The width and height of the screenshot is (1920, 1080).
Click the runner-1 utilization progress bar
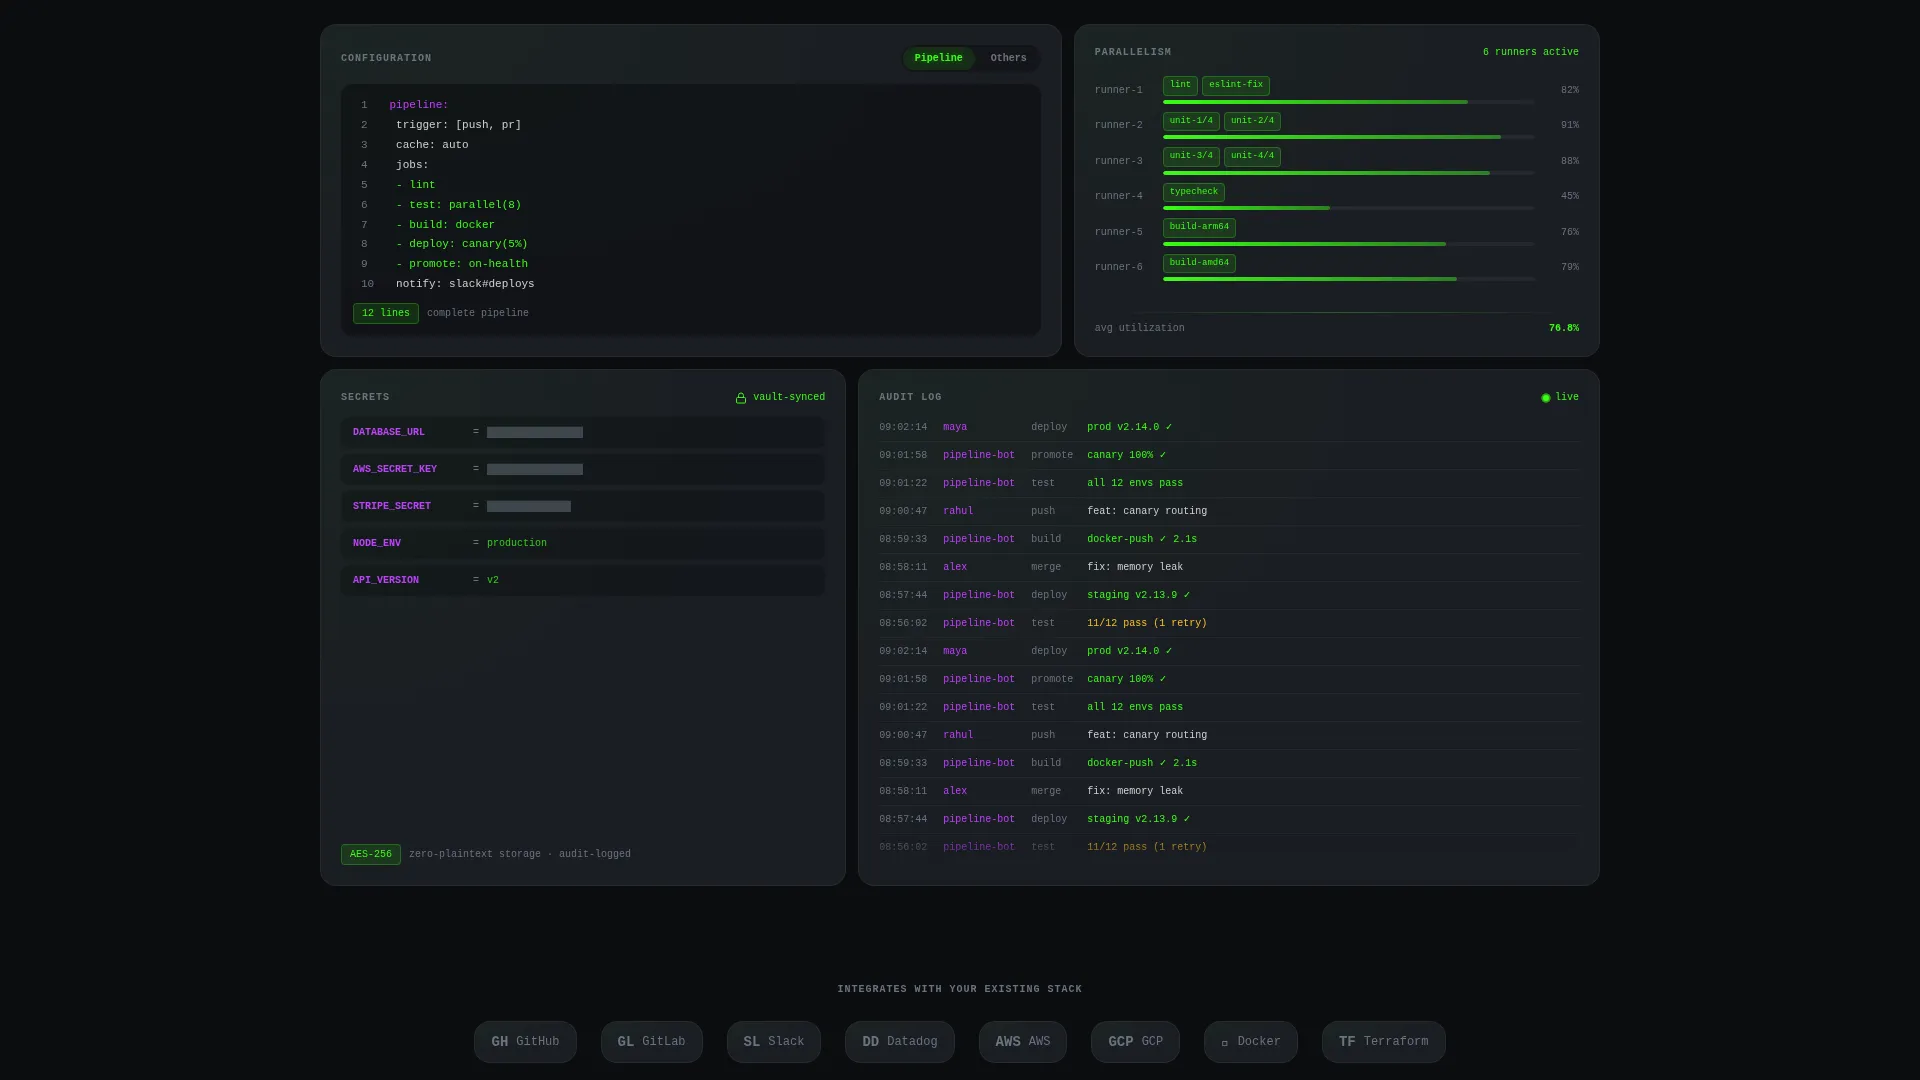[x=1348, y=102]
